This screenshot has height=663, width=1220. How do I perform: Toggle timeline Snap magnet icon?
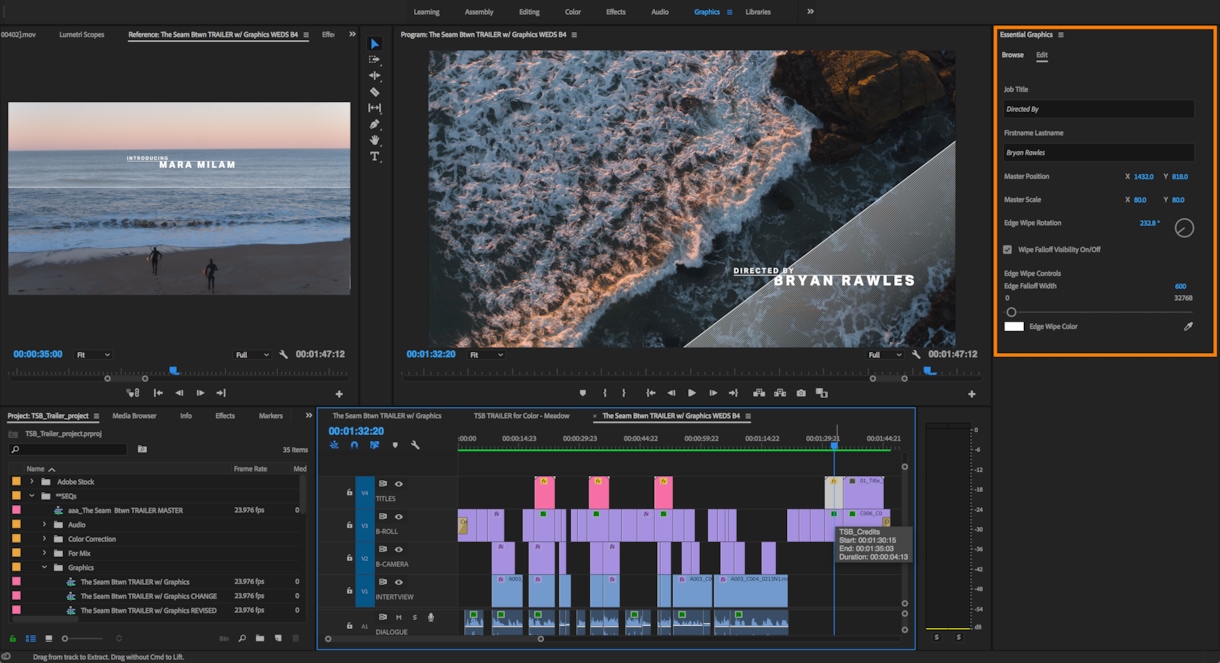tap(354, 445)
